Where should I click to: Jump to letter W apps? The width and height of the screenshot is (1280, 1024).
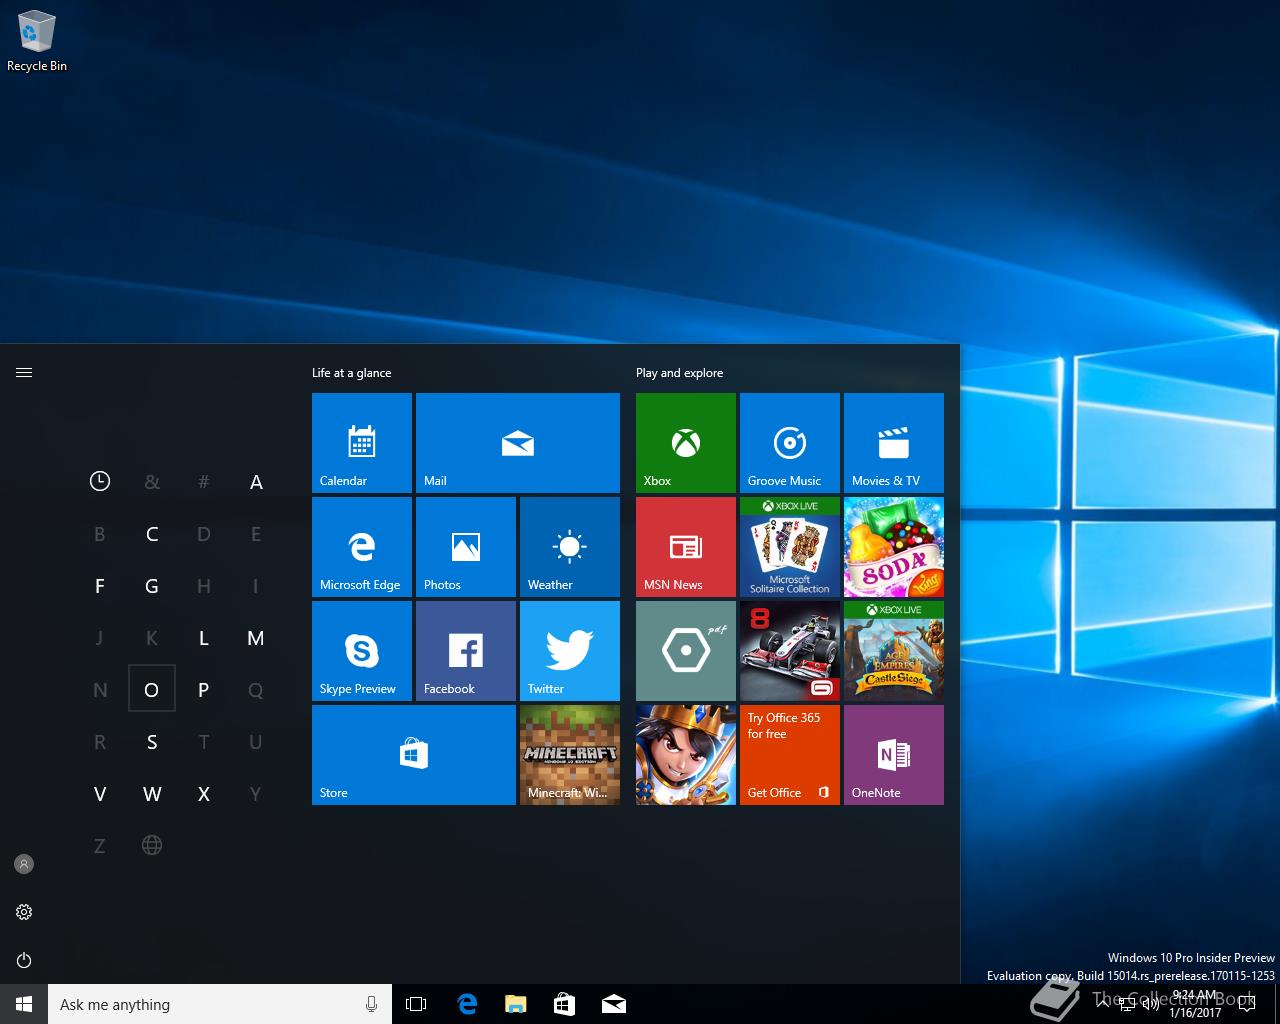point(152,794)
